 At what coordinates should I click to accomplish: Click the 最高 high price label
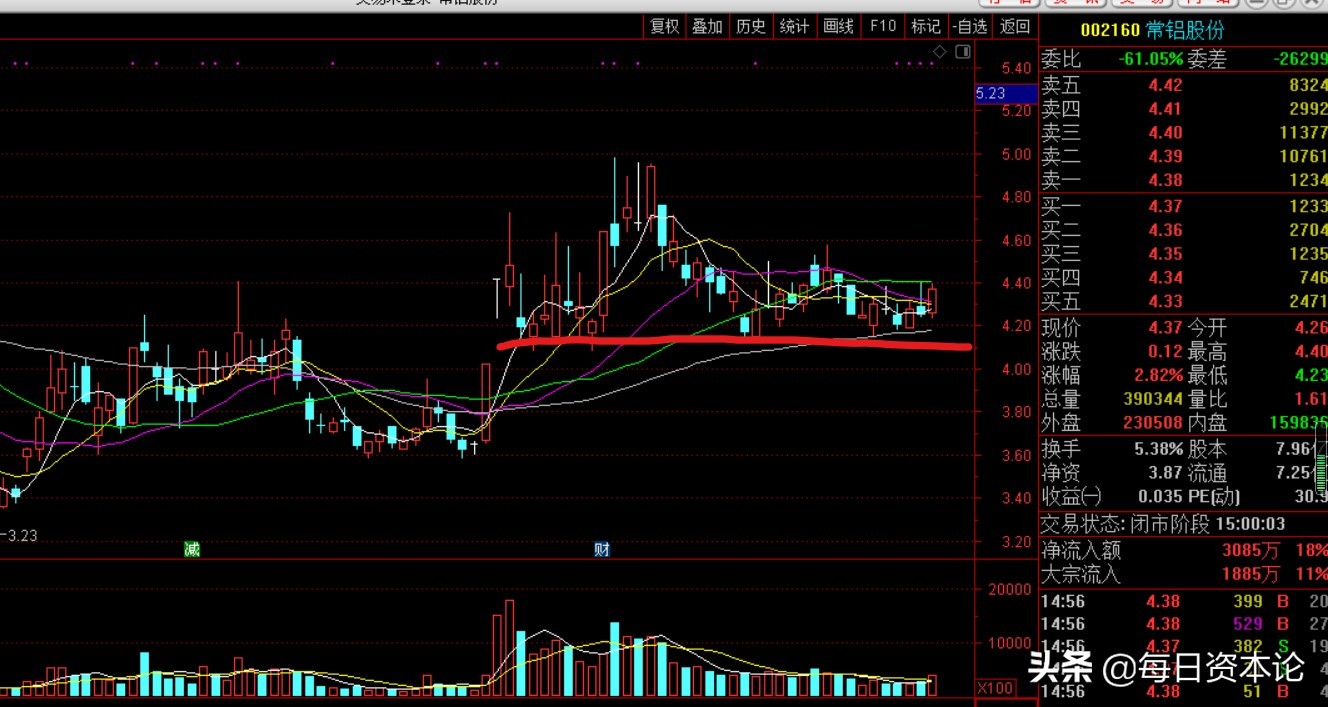pos(1207,352)
